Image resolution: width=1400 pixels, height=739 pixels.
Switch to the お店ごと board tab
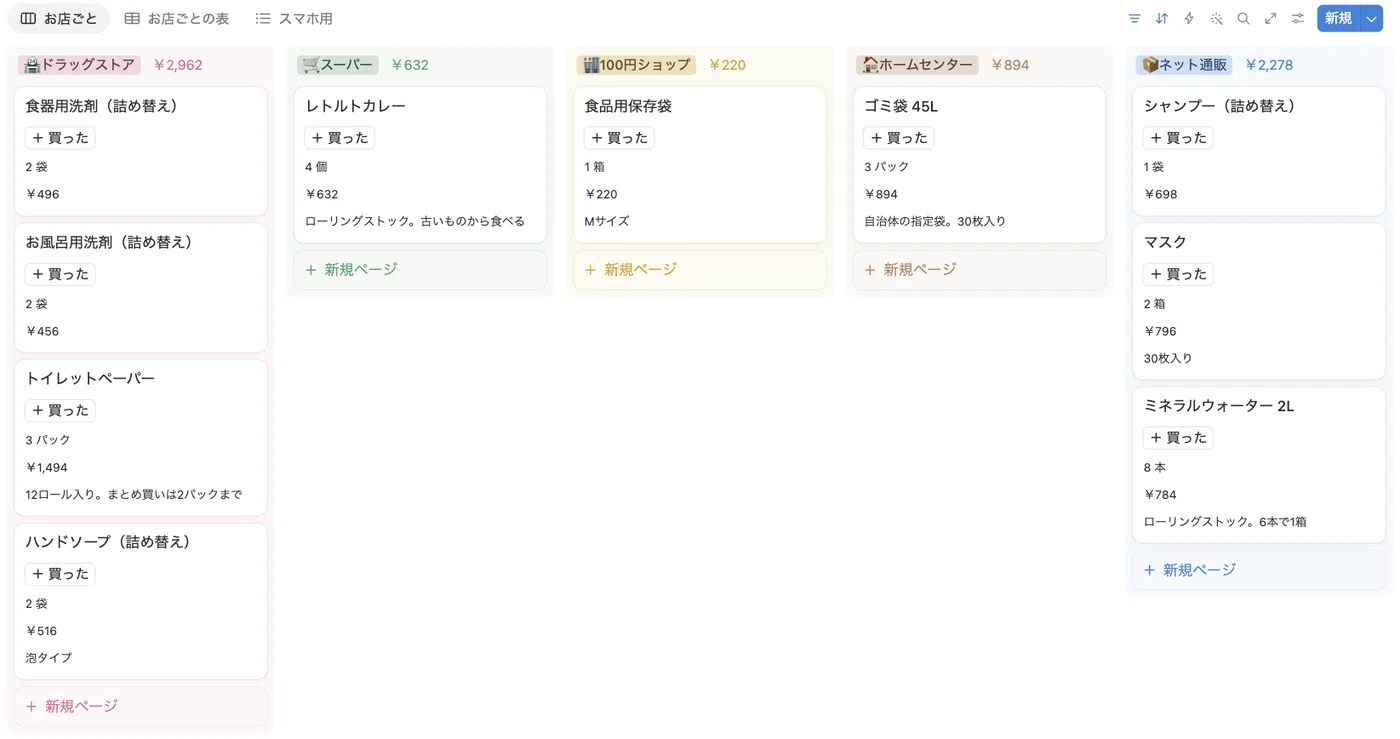[x=58, y=18]
